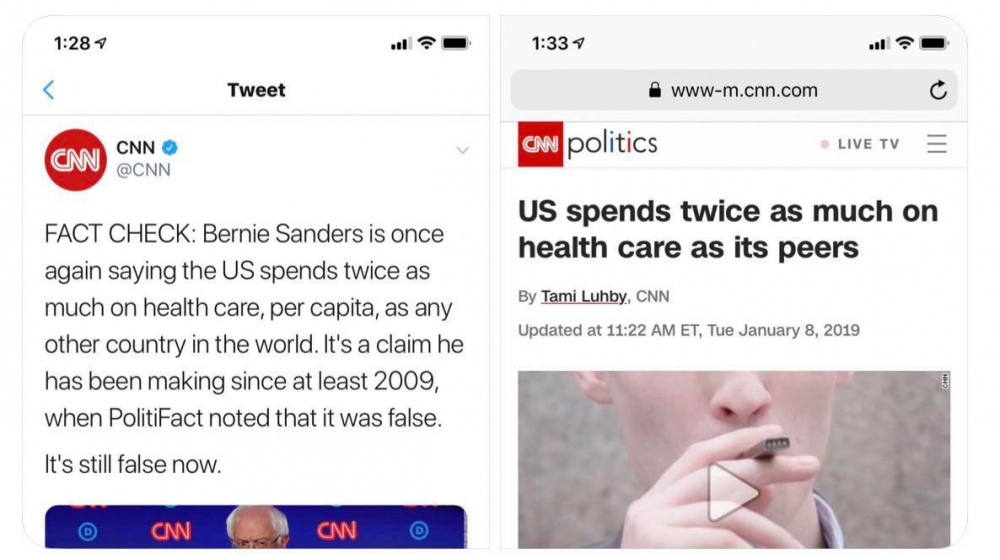Tap Wi-Fi icon in right phone status bar
This screenshot has height=560, width=1000.
coord(905,43)
